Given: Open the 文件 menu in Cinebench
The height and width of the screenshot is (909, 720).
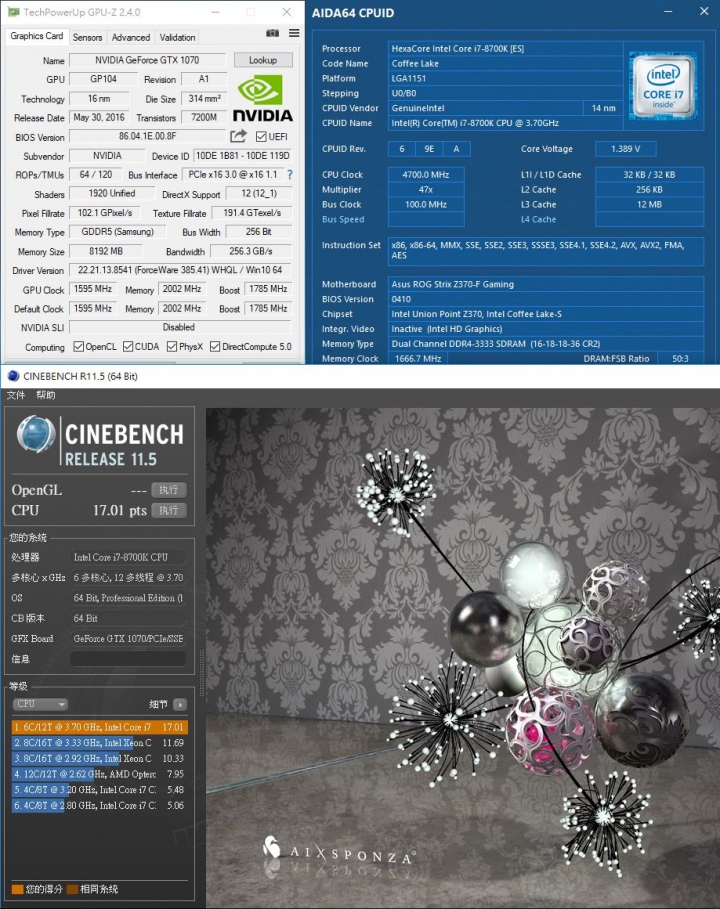Looking at the screenshot, I should pyautogui.click(x=16, y=395).
